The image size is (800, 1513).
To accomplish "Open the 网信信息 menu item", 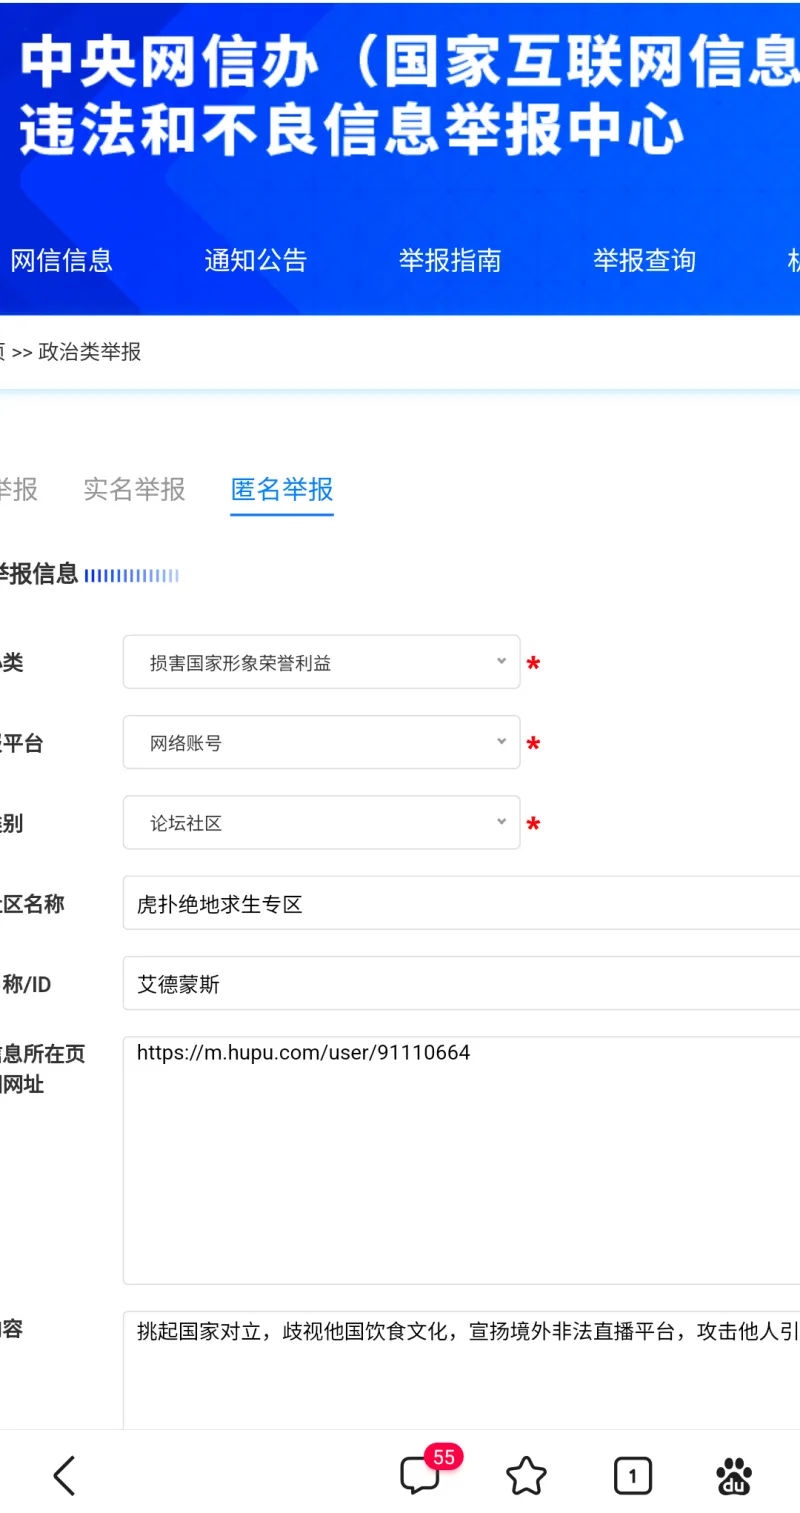I will (x=61, y=261).
